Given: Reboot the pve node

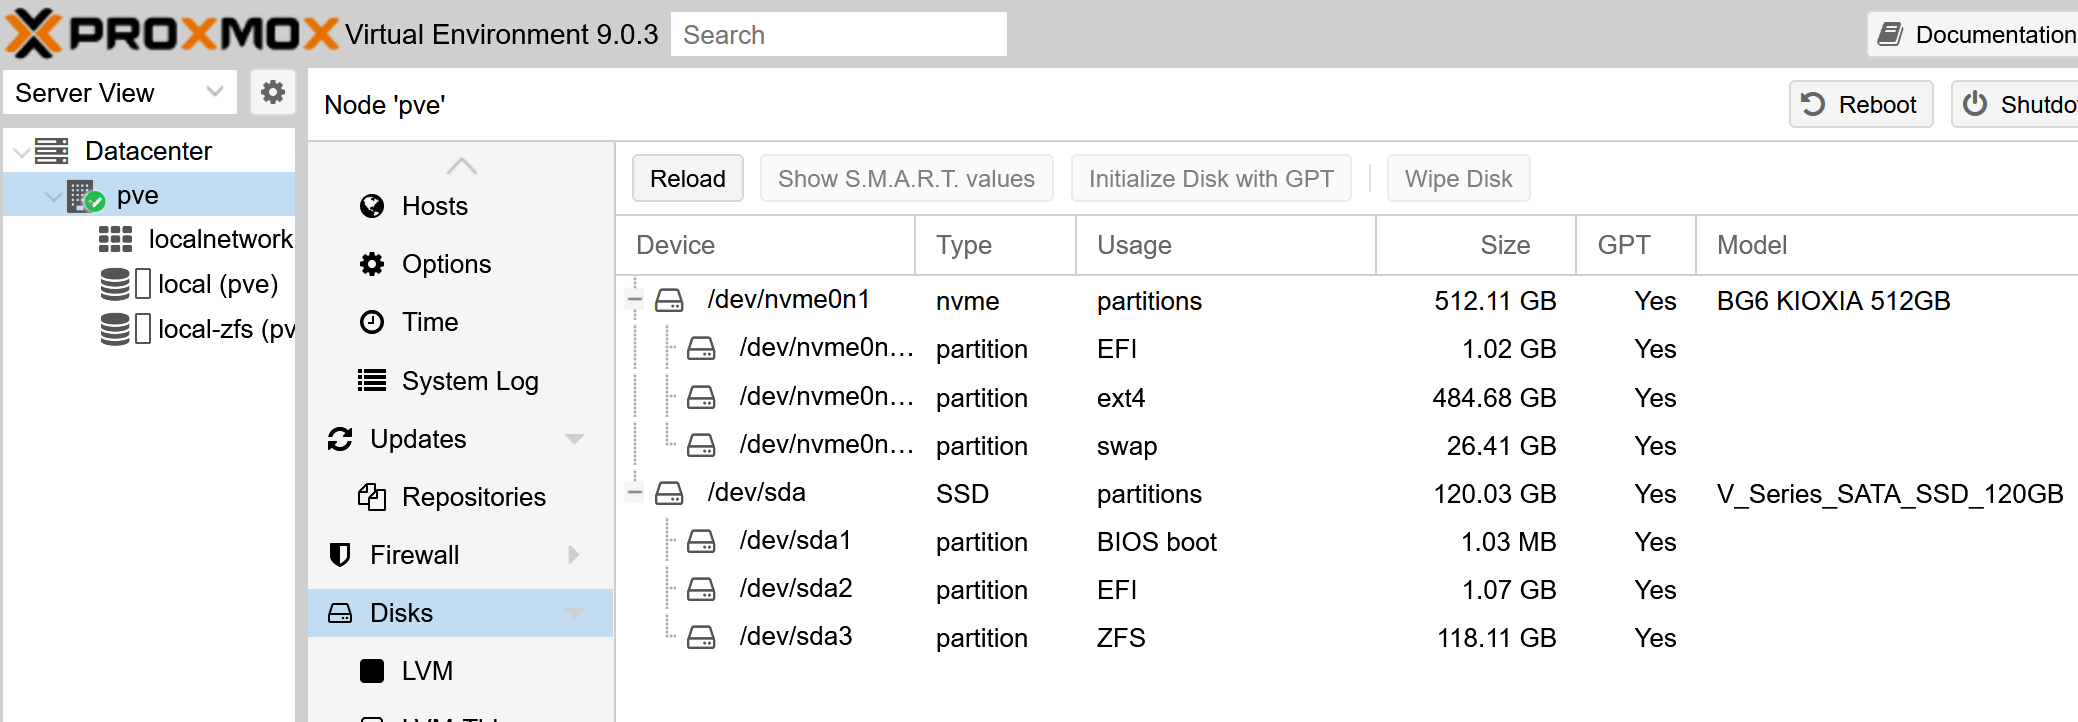Looking at the screenshot, I should click(x=1861, y=104).
